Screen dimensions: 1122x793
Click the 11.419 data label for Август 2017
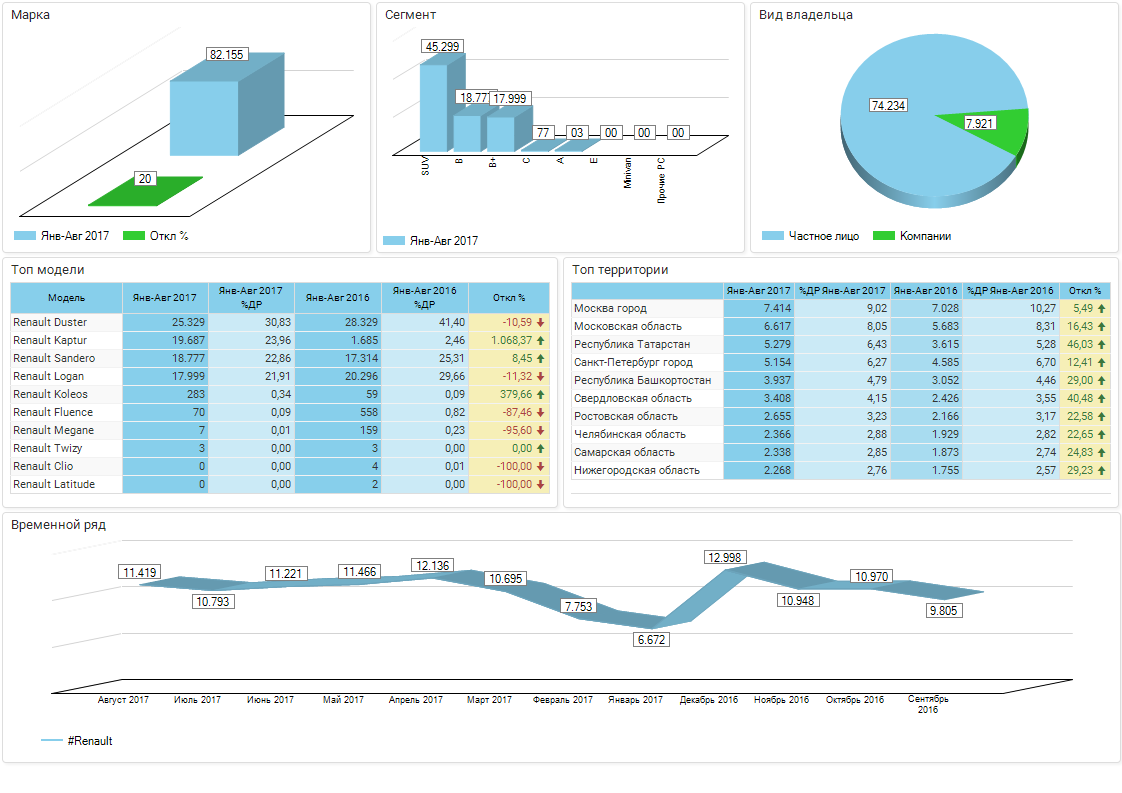[x=140, y=573]
